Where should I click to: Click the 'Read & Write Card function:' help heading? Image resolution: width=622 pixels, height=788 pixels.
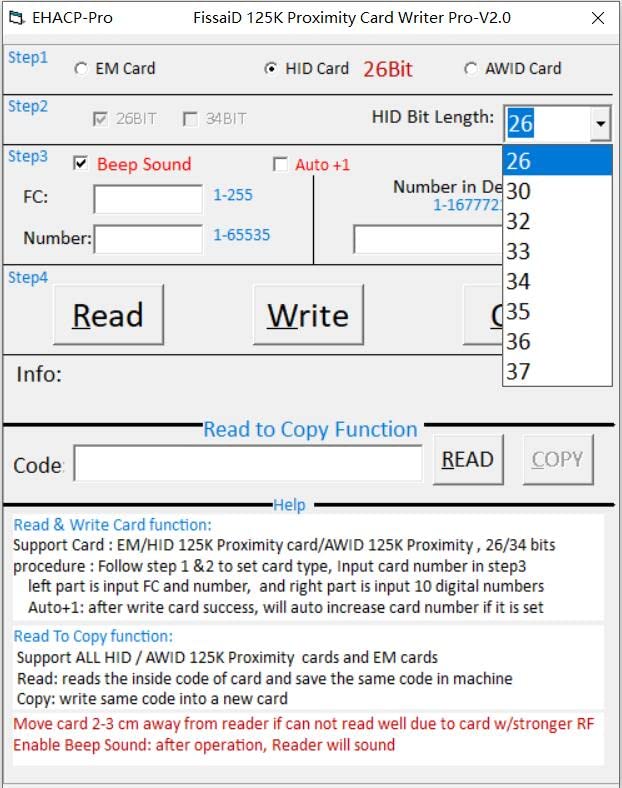(113, 525)
